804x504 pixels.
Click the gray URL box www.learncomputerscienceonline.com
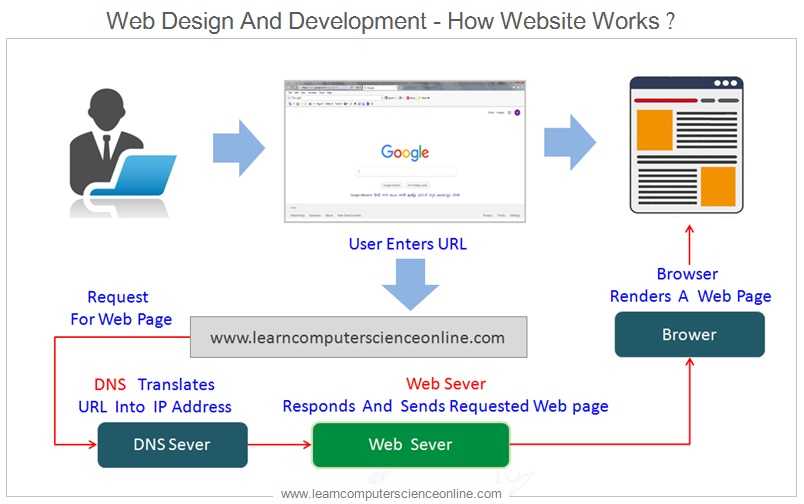coord(358,337)
